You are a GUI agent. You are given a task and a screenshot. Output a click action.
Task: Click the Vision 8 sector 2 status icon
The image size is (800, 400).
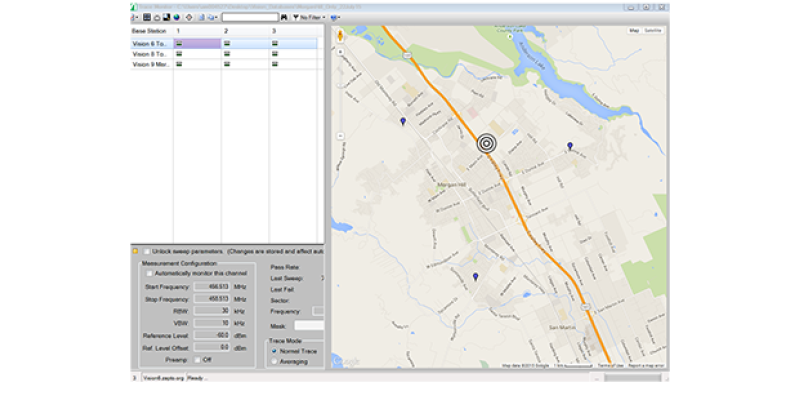point(227,54)
